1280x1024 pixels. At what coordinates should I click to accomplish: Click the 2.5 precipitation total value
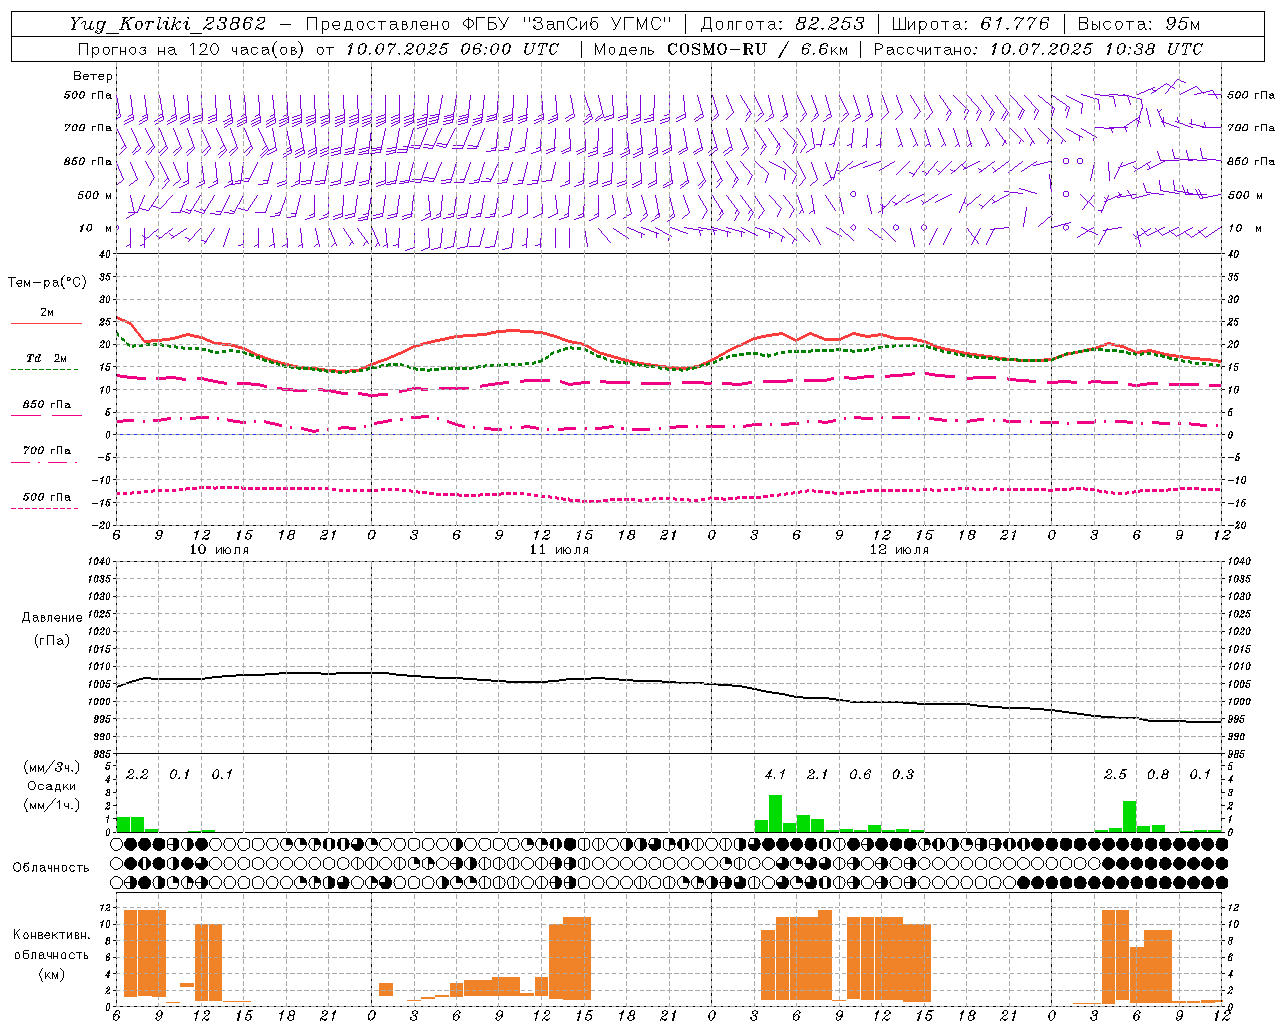click(1115, 774)
